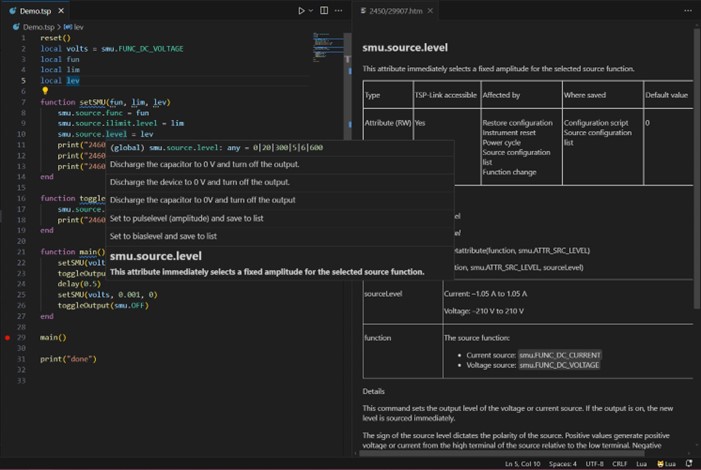Click the CRLF end-of-line selector
The height and width of the screenshot is (470, 701).
[x=621, y=464]
